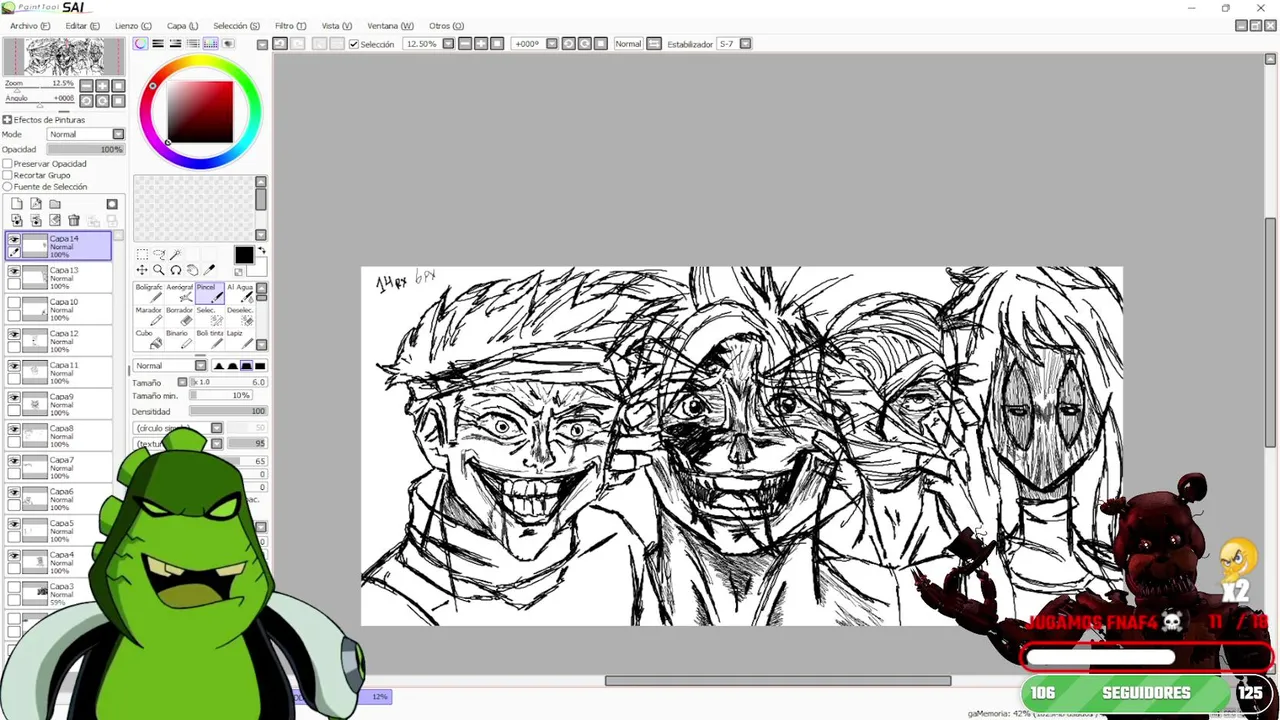This screenshot has height=720, width=1280.
Task: Select the Boli tinta ink pen tool
Action: pos(210,339)
